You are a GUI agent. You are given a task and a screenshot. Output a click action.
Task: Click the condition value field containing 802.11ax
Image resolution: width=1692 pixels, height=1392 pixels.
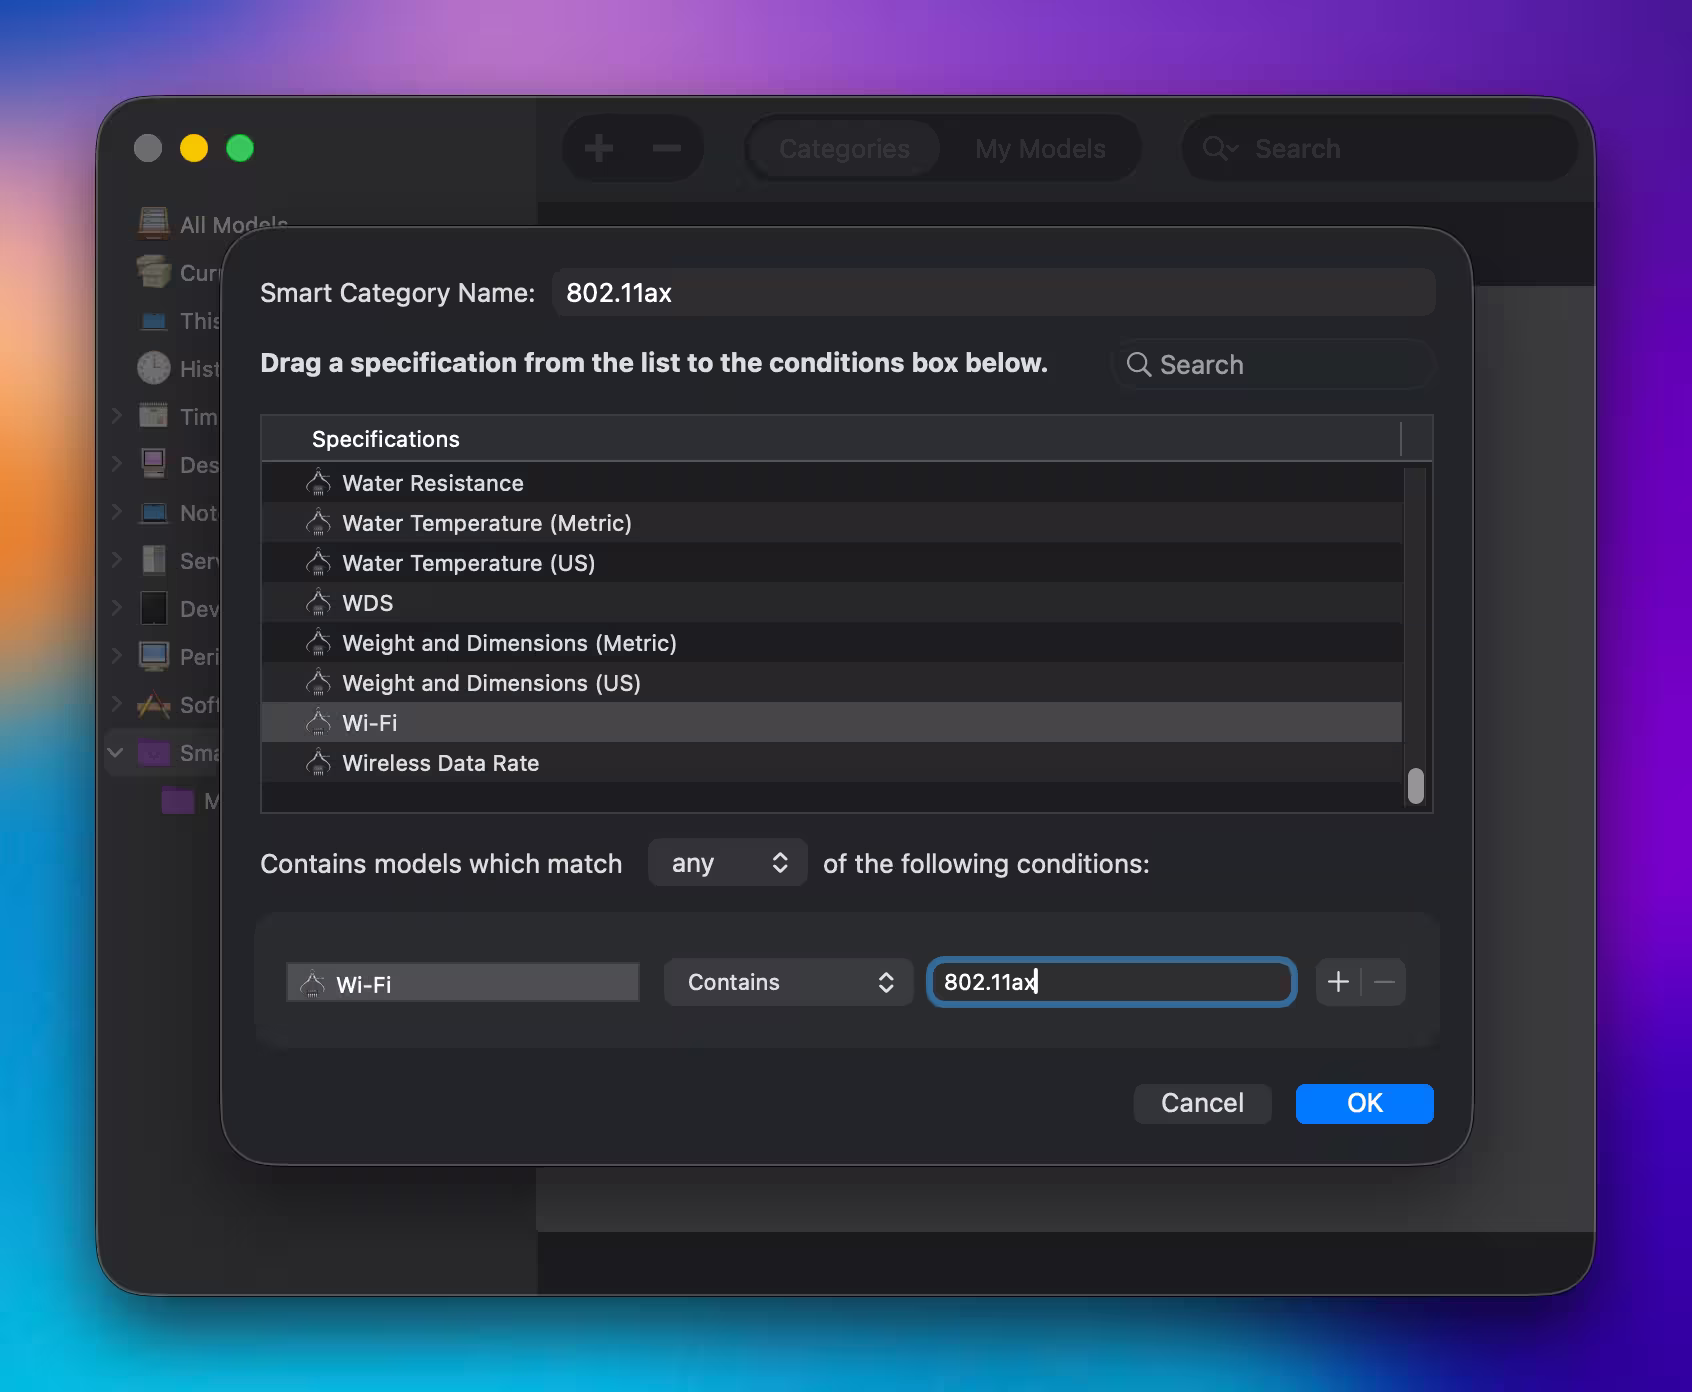click(x=1112, y=982)
